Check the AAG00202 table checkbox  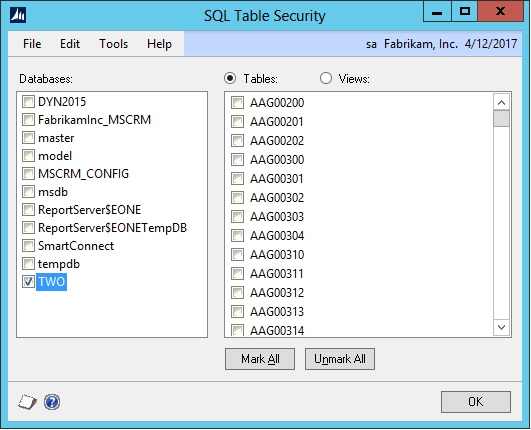tap(237, 141)
